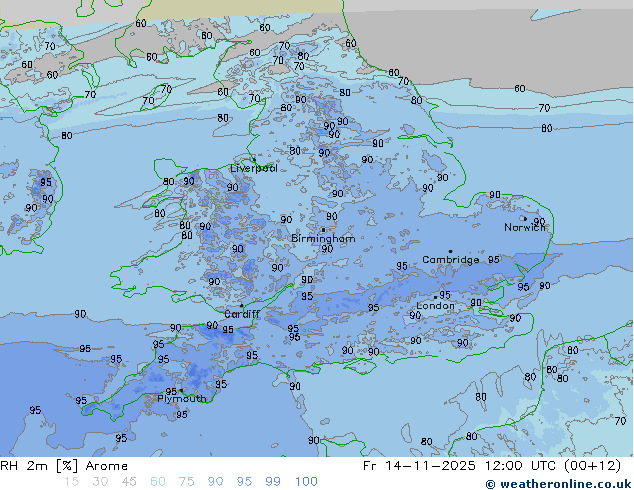Open the weatheronline.co.uk copyright link

[x=558, y=483]
